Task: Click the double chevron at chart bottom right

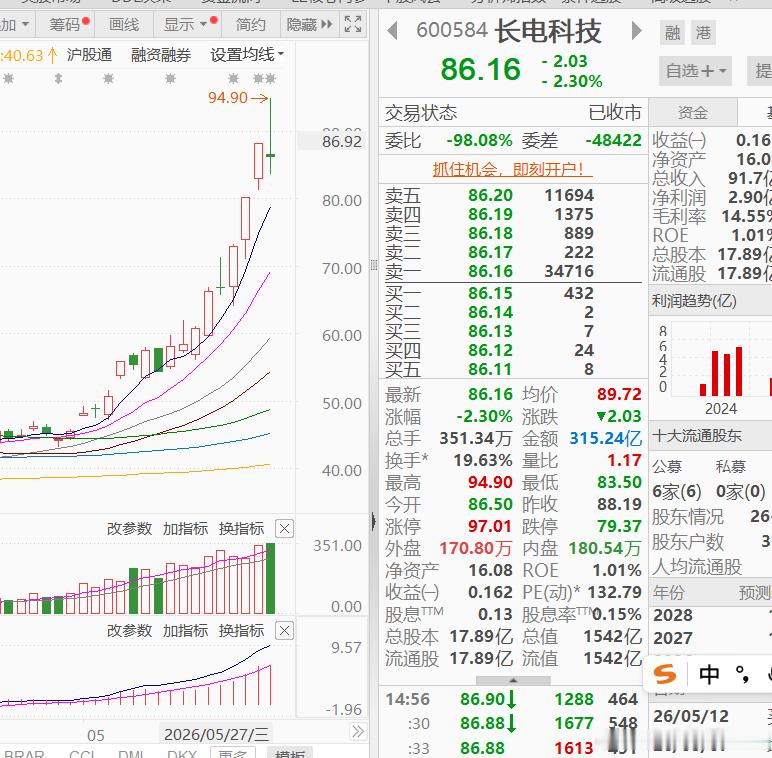Action: pos(358,732)
